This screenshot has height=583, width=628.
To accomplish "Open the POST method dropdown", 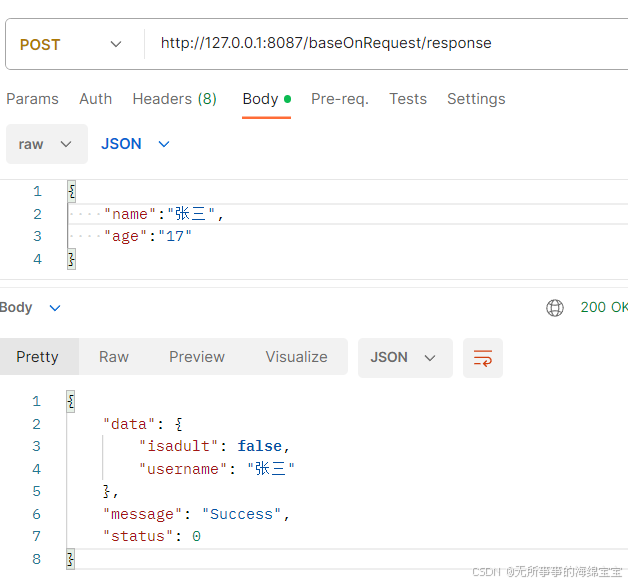I will coord(70,44).
